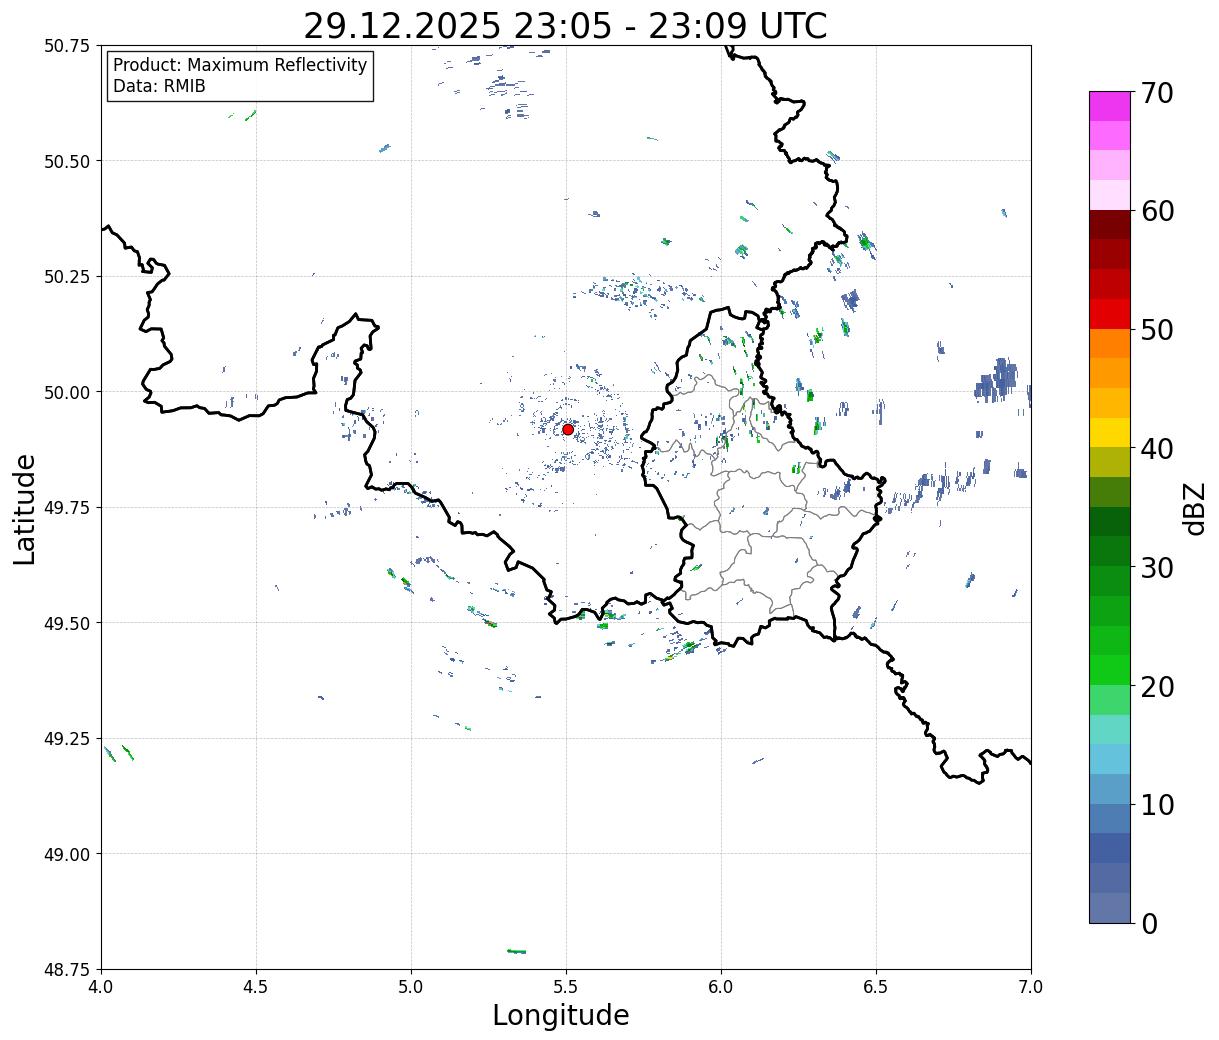The width and height of the screenshot is (1219, 1040).
Task: Click the 'Data: RMIB' text
Action: 159,86
